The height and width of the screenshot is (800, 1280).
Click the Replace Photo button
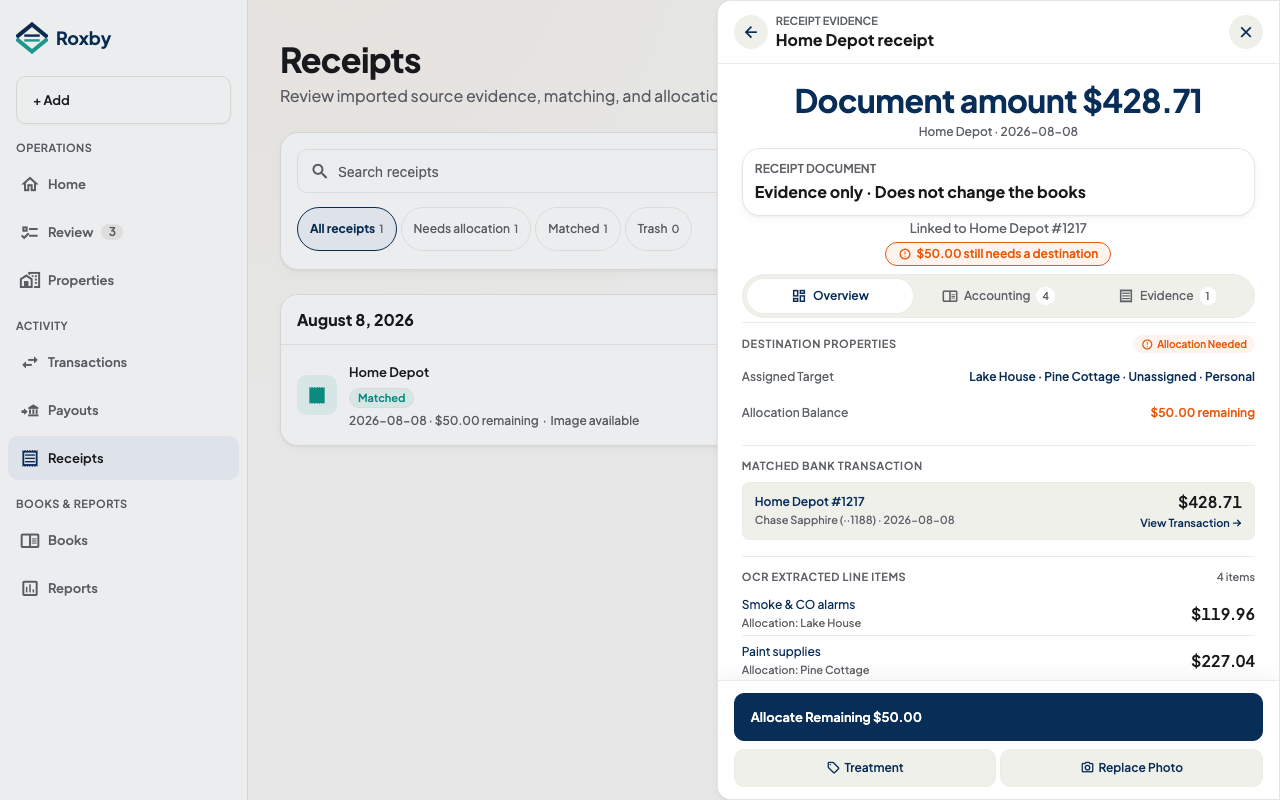click(1131, 768)
